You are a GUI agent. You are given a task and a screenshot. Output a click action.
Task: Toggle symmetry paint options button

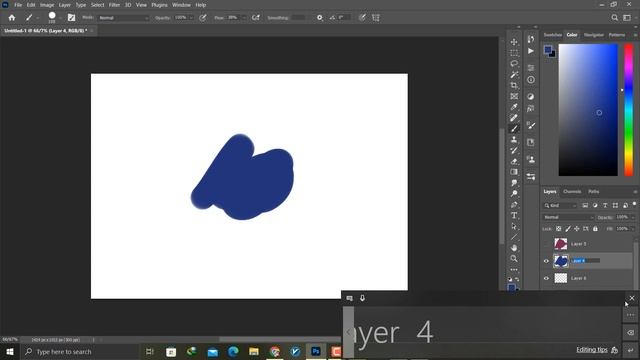[376, 18]
